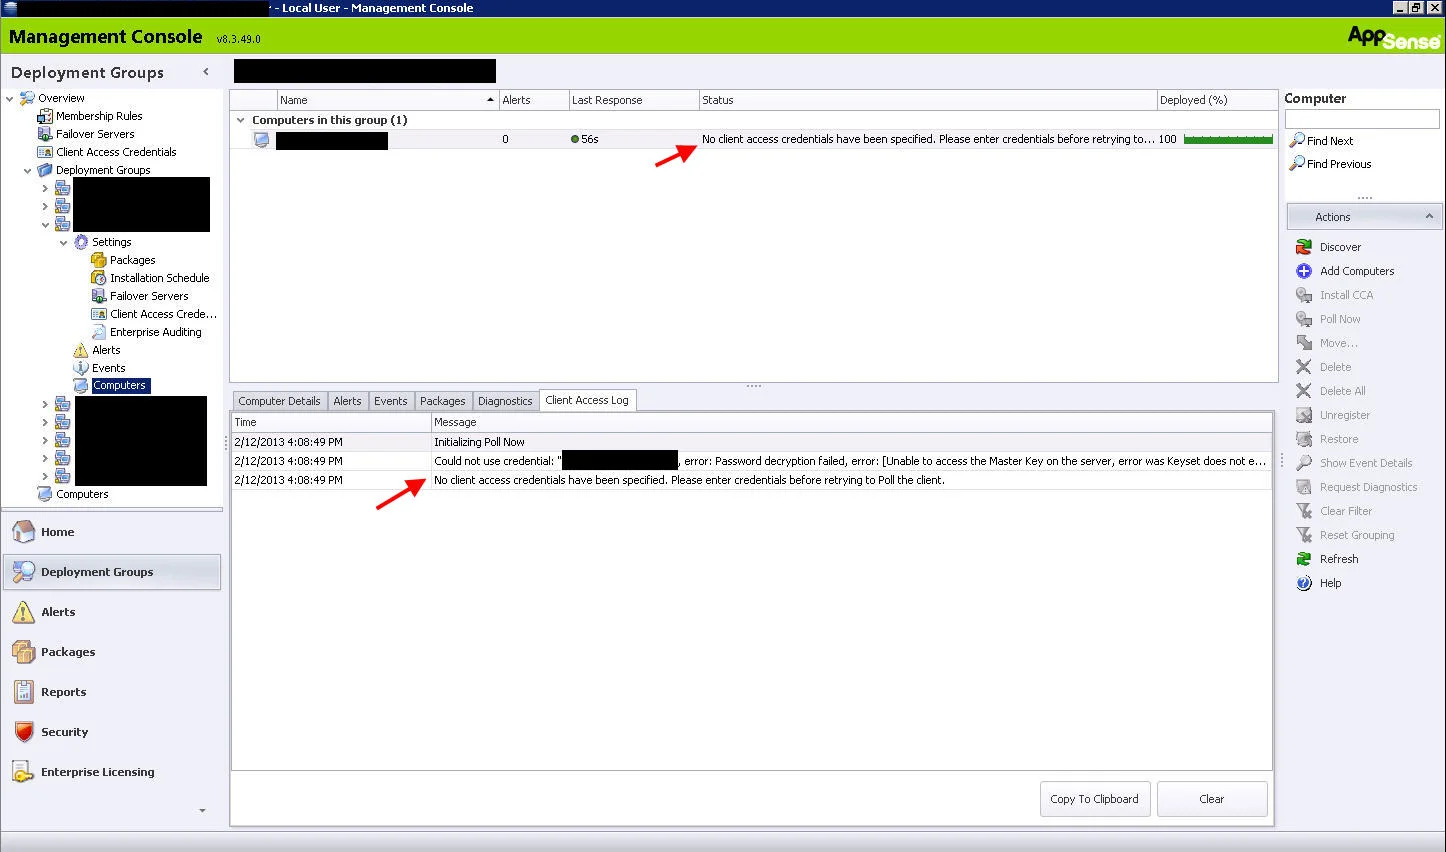
Task: Sort by the Last Response column header
Action: pyautogui.click(x=634, y=100)
